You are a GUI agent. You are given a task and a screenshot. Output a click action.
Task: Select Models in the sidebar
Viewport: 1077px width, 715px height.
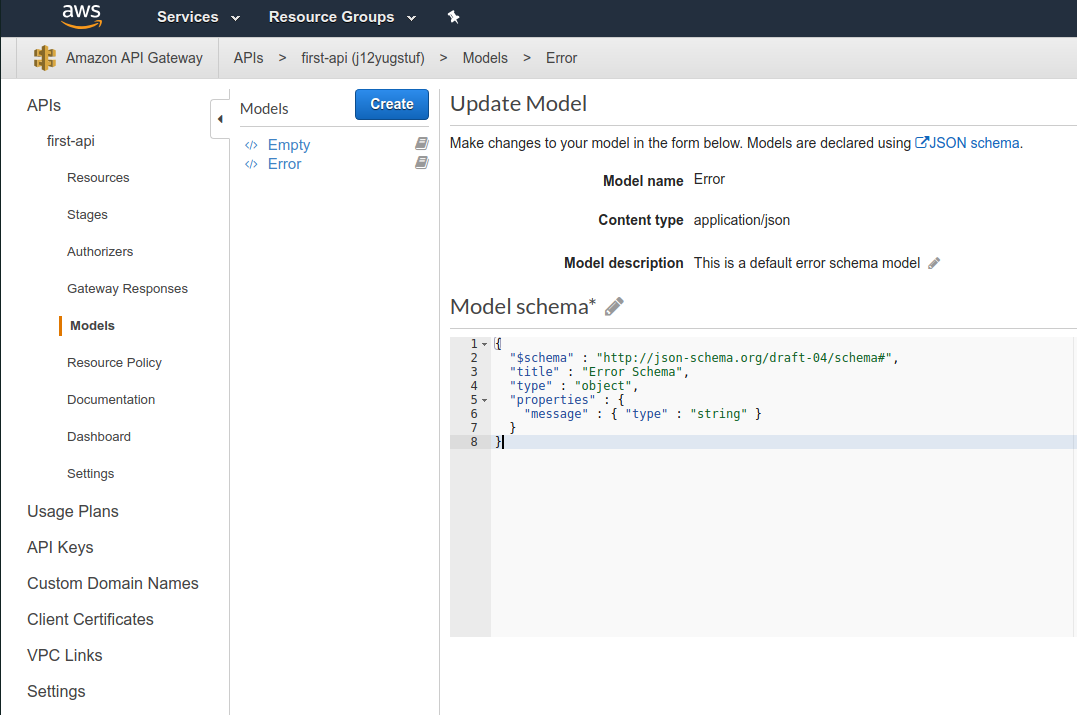tap(92, 326)
